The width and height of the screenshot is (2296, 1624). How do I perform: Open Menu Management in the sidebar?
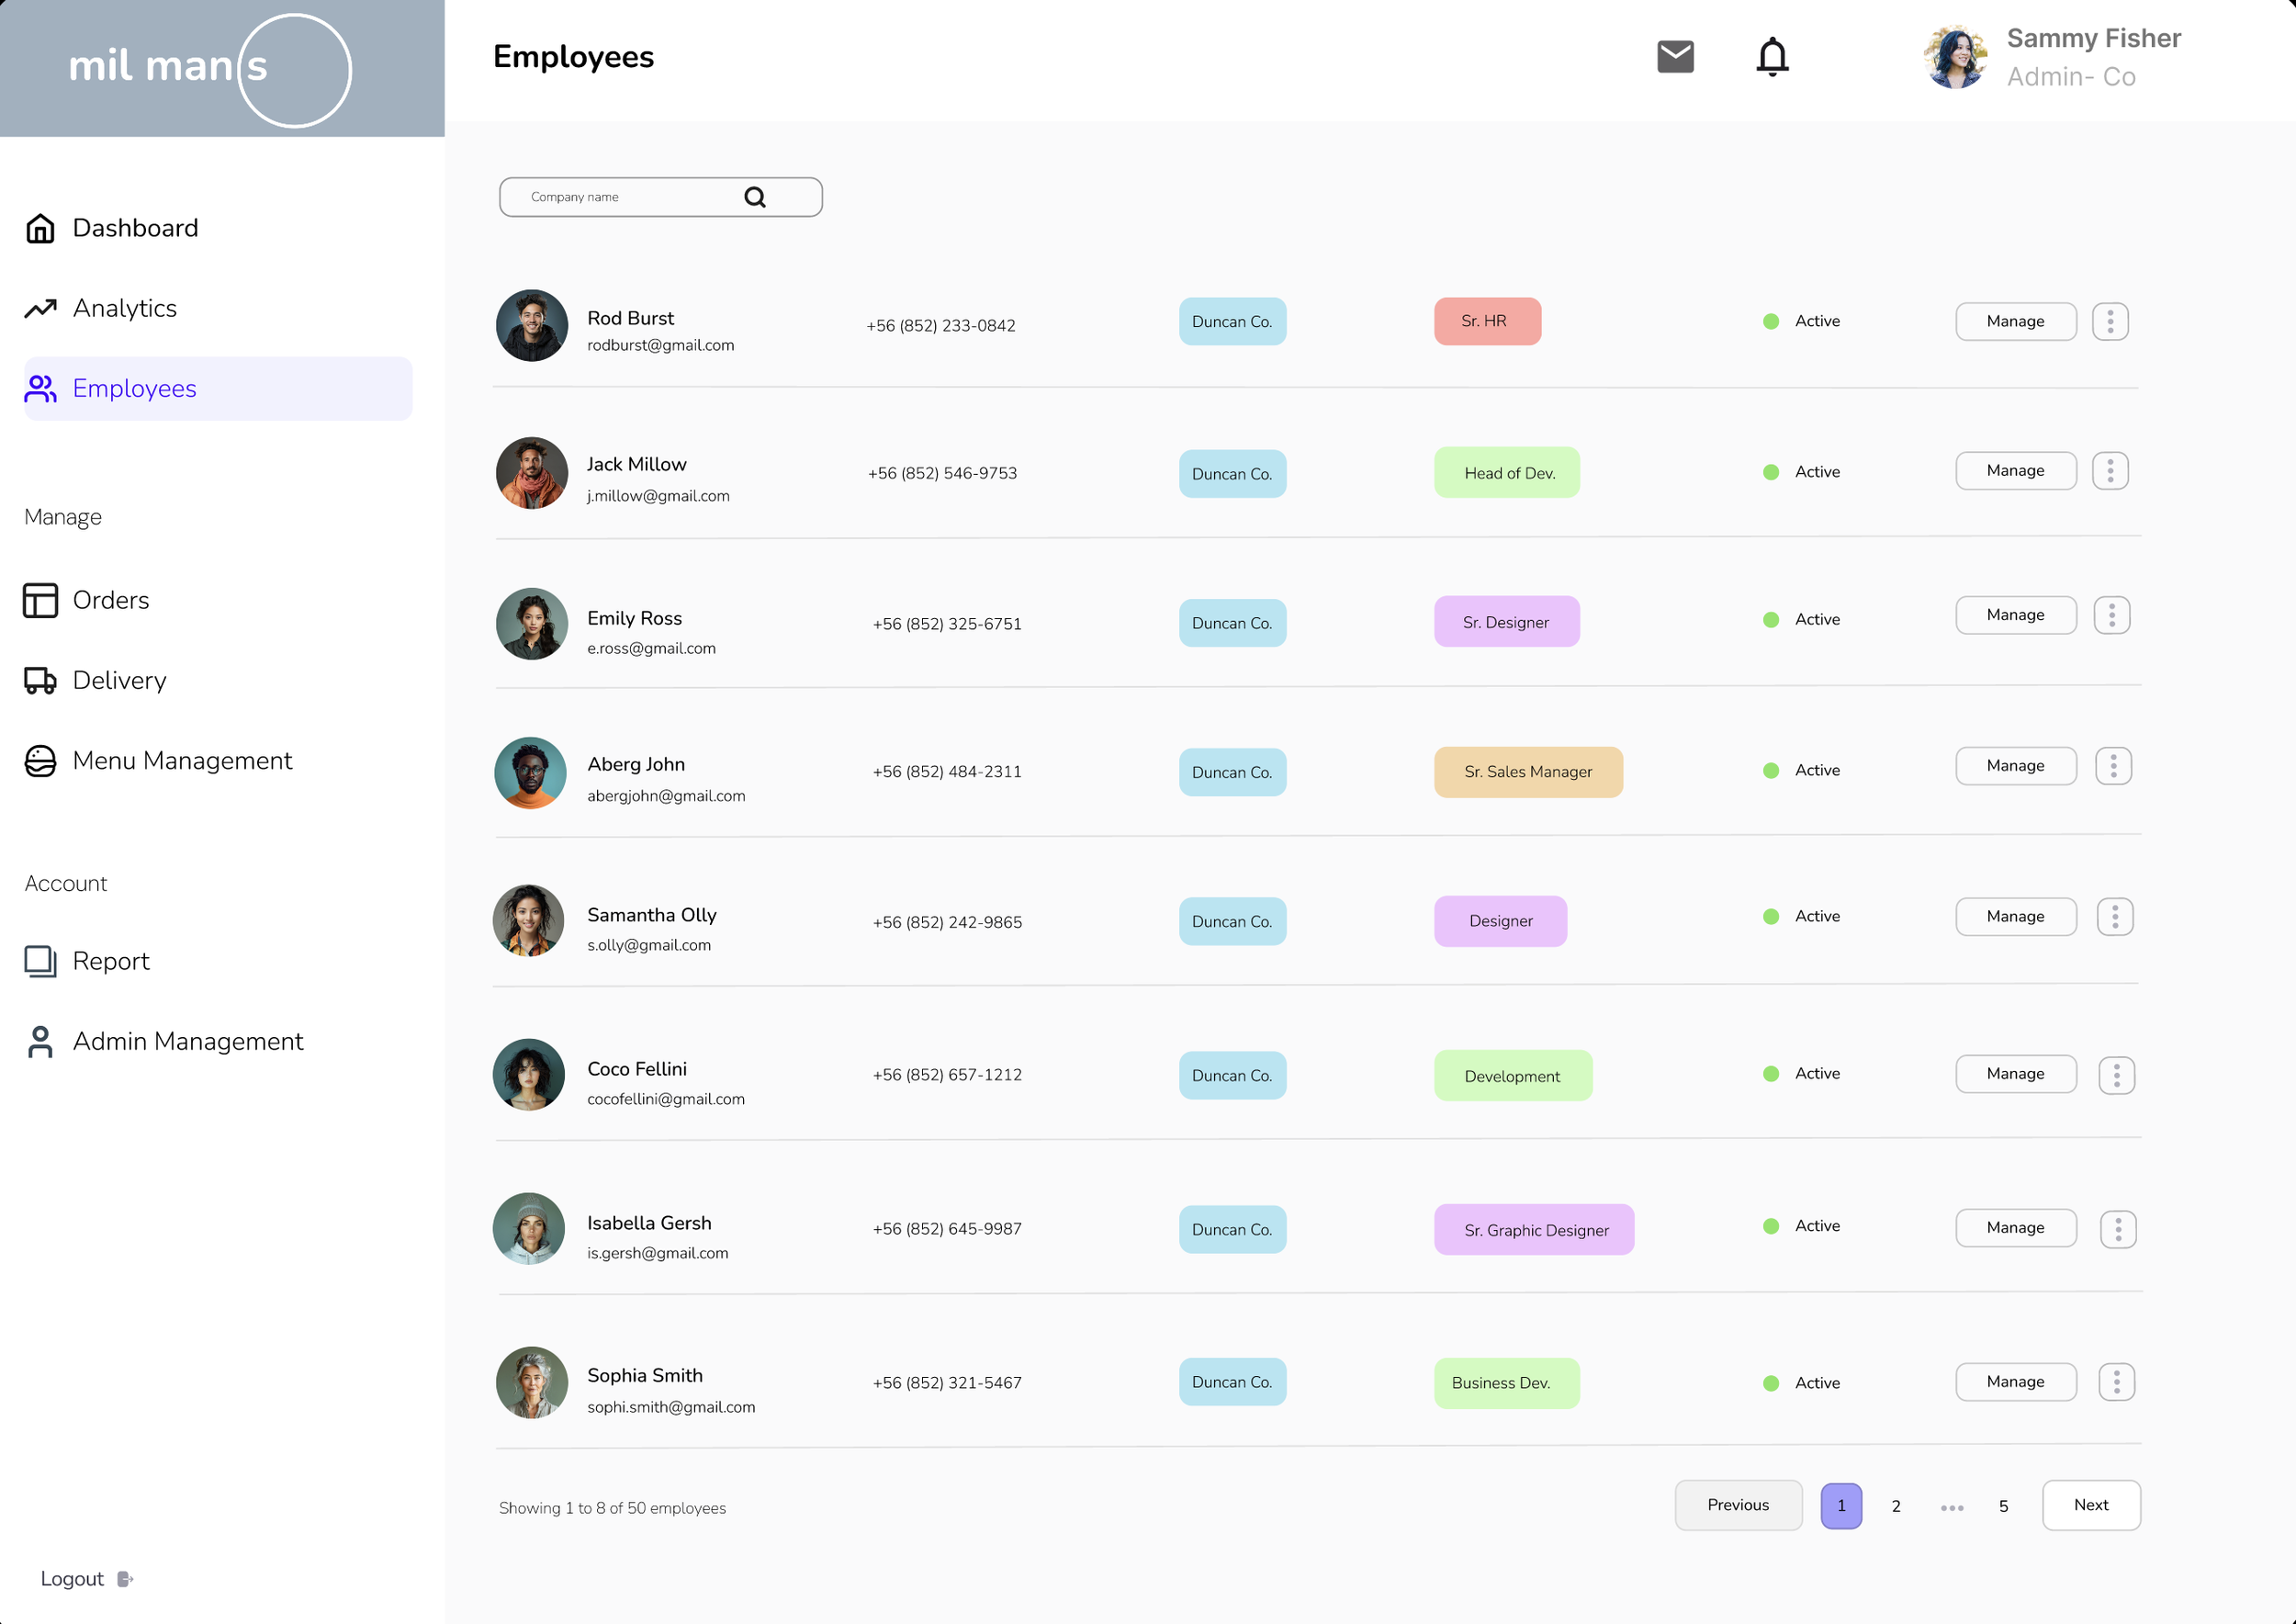click(182, 761)
